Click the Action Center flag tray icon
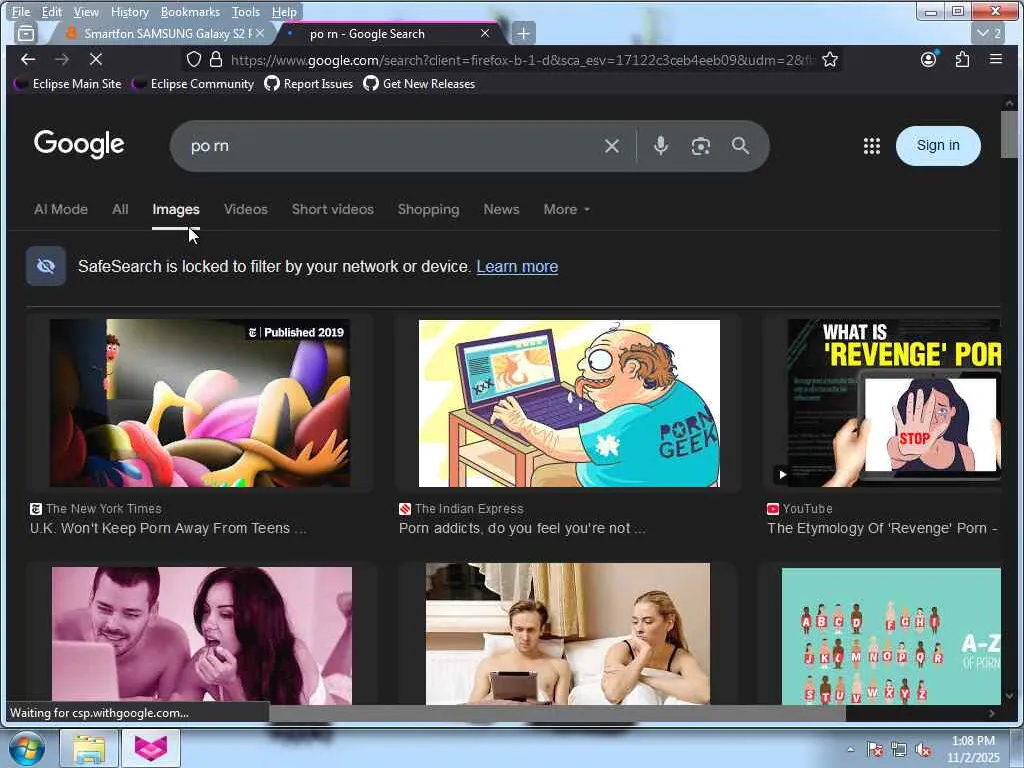The width and height of the screenshot is (1024, 768). [875, 750]
